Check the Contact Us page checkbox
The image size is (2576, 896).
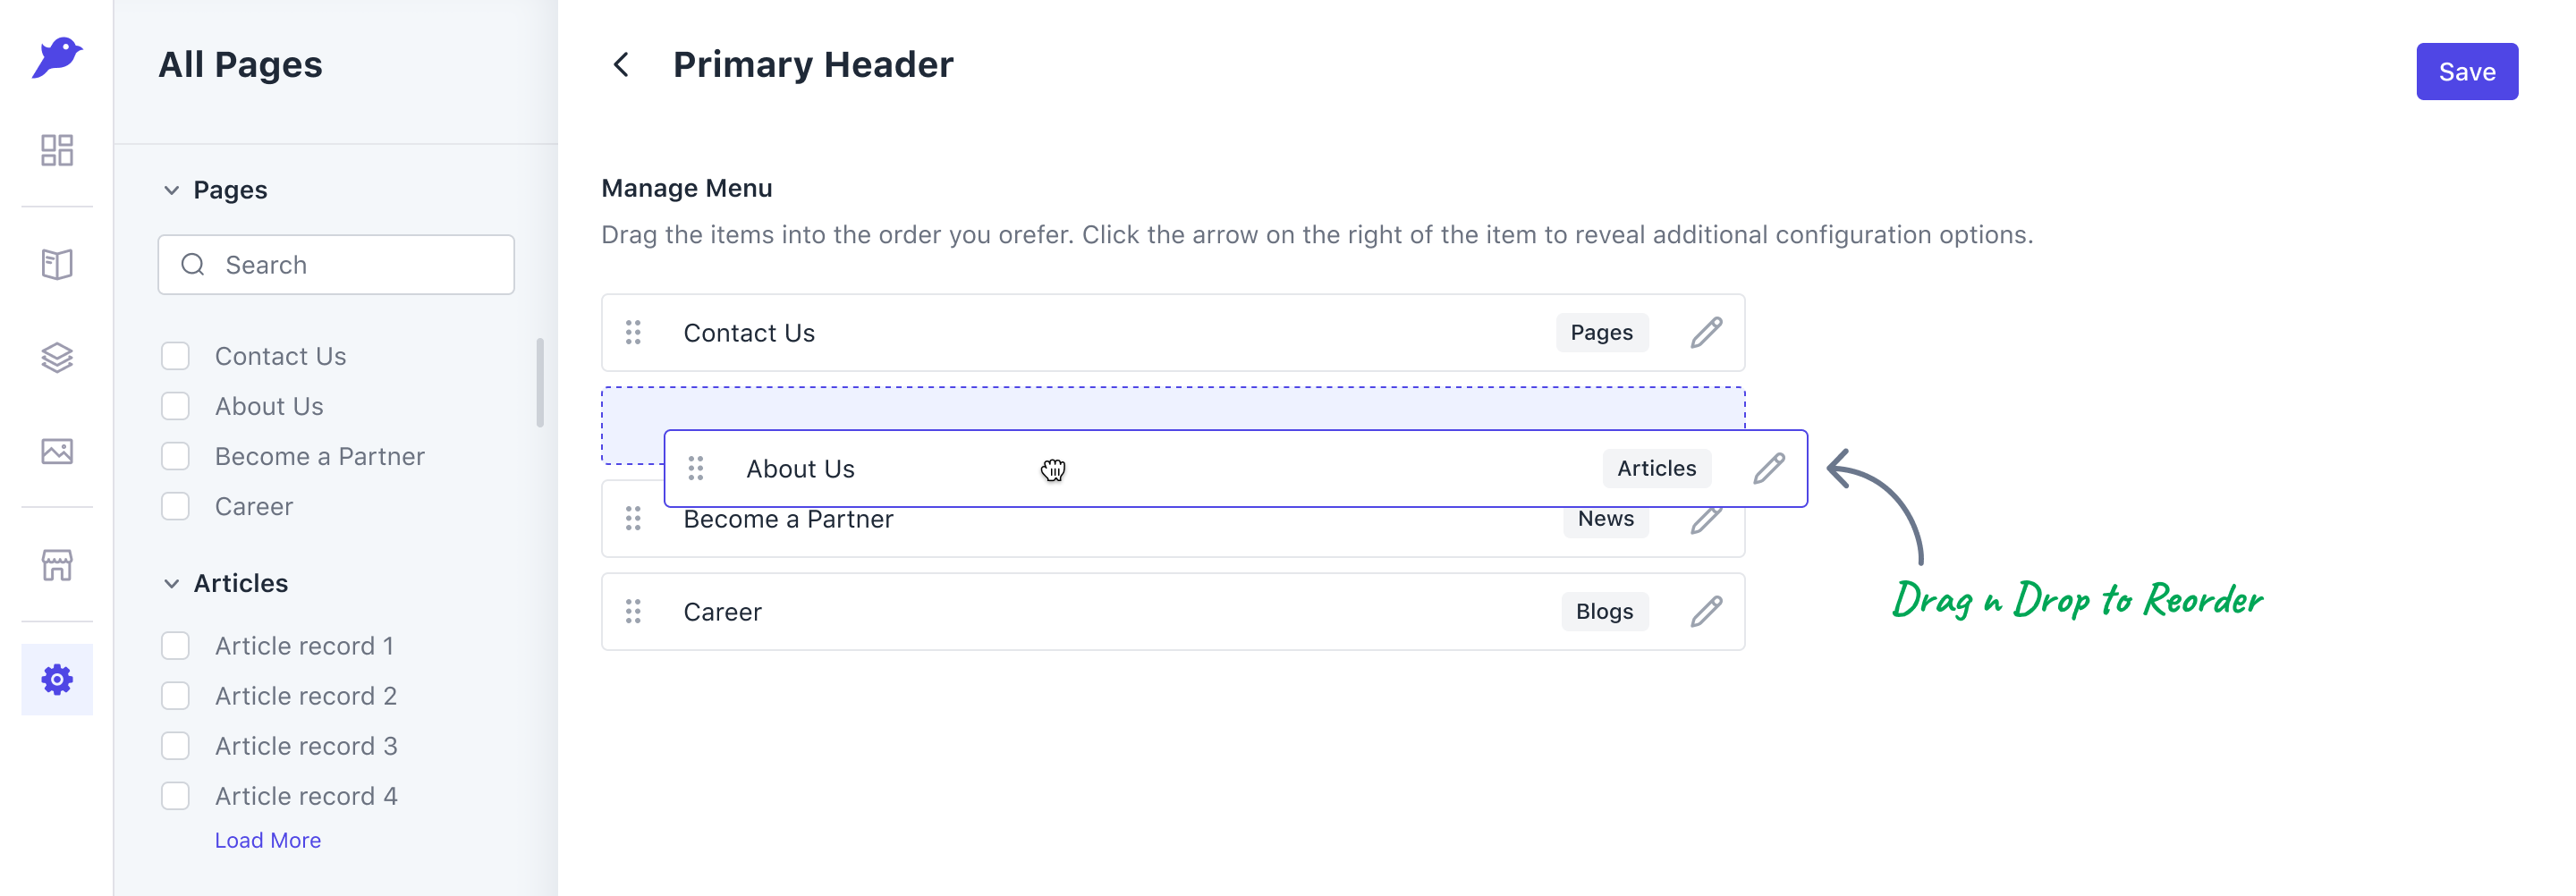click(x=176, y=356)
